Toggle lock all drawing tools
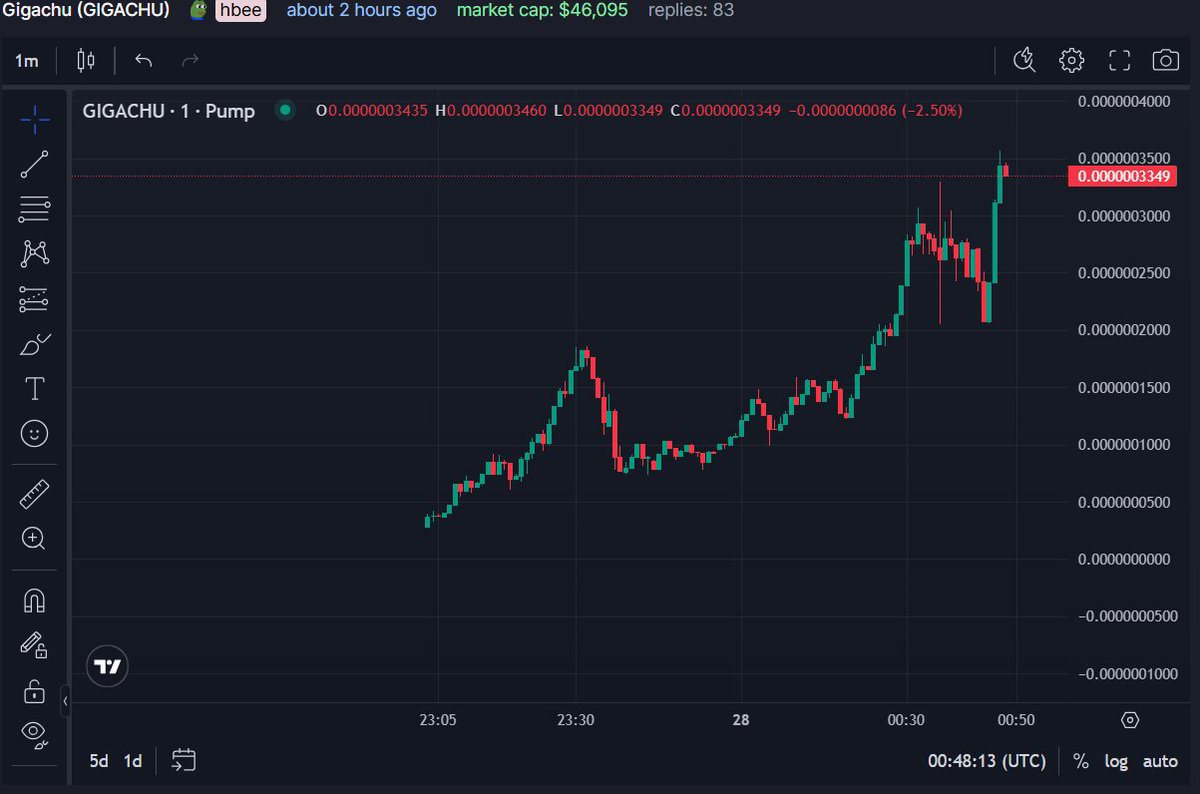 (x=34, y=690)
